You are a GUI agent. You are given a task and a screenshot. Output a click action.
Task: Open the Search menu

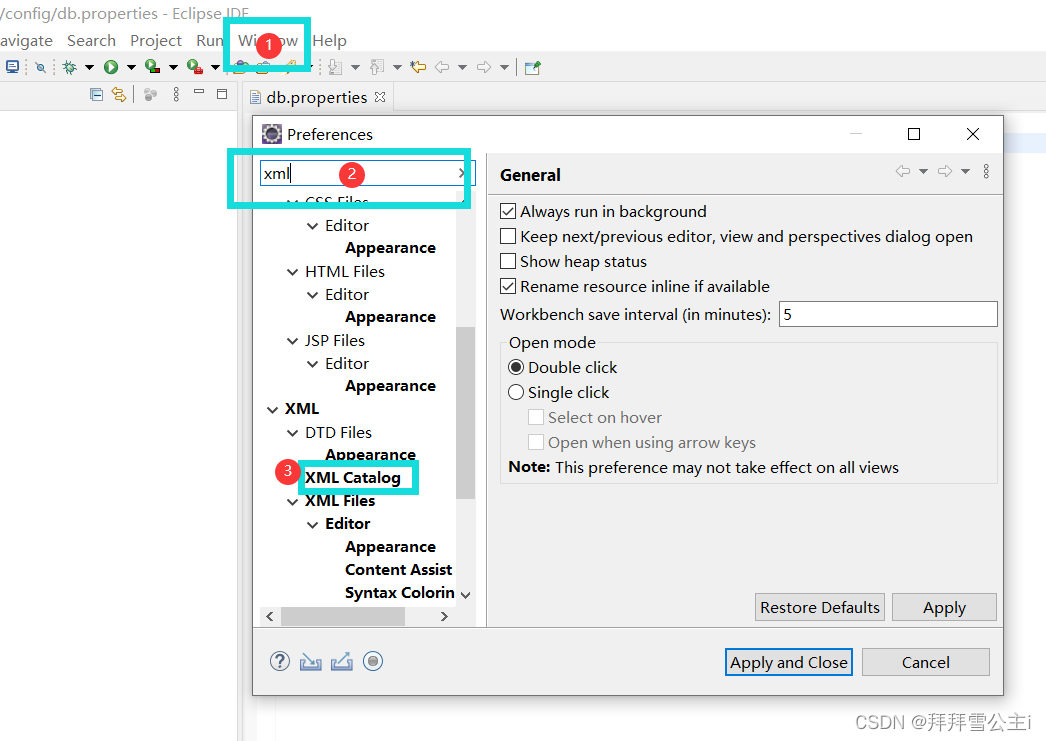coord(91,41)
